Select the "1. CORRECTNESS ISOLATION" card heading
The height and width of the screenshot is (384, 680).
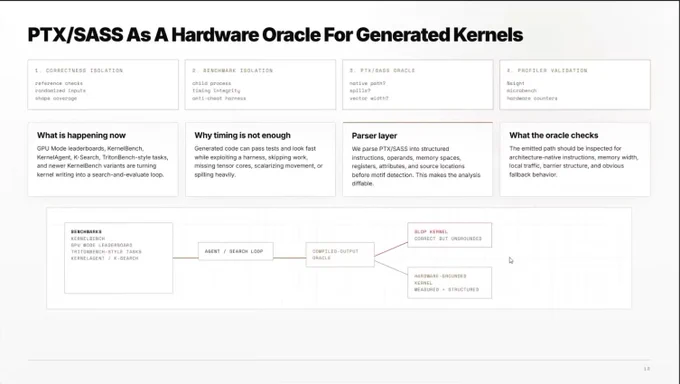(x=79, y=70)
